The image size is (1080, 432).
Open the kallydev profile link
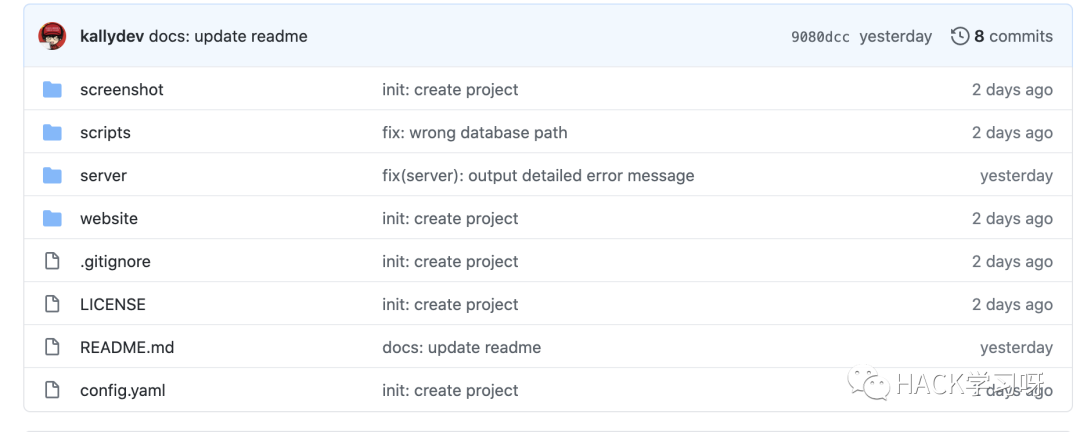click(112, 36)
